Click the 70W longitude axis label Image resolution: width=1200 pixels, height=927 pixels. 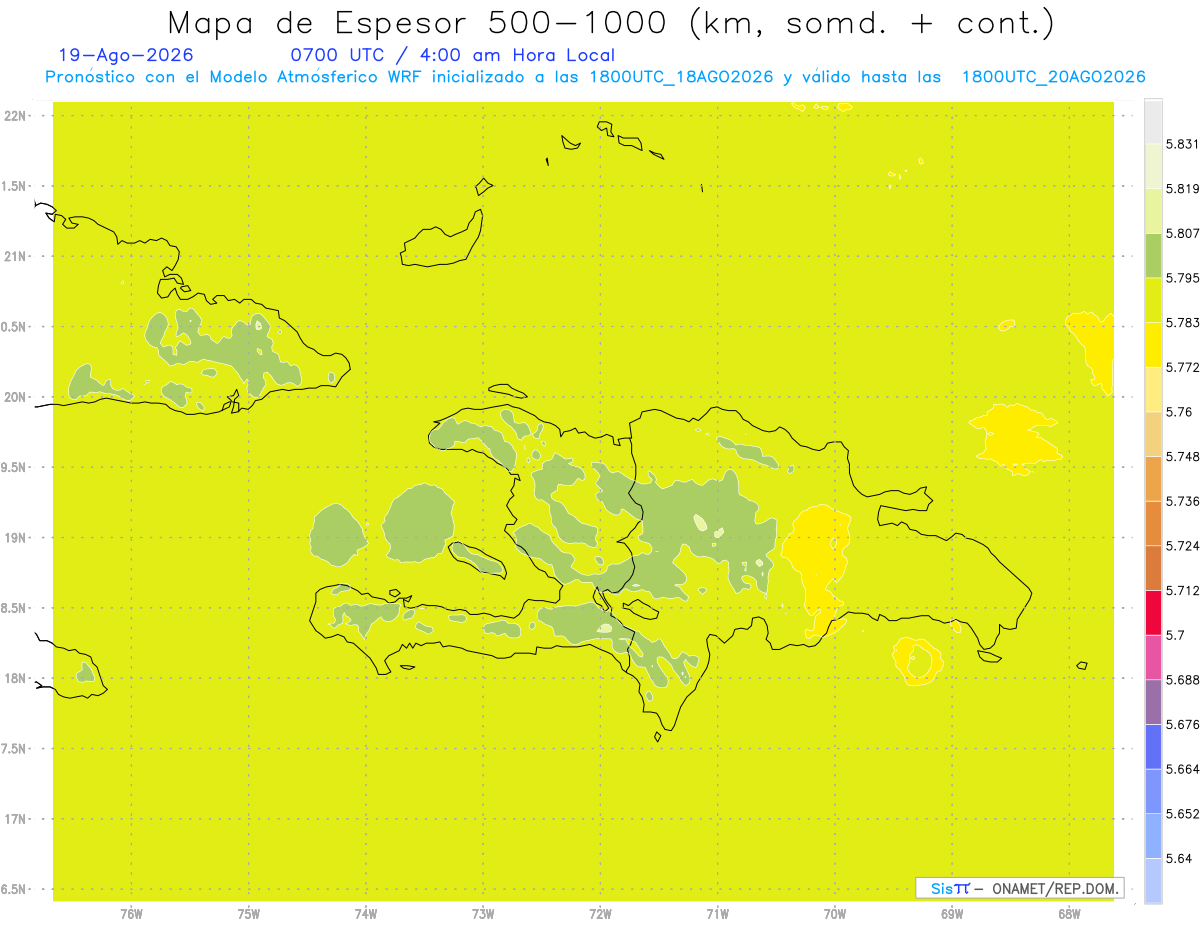point(834,914)
